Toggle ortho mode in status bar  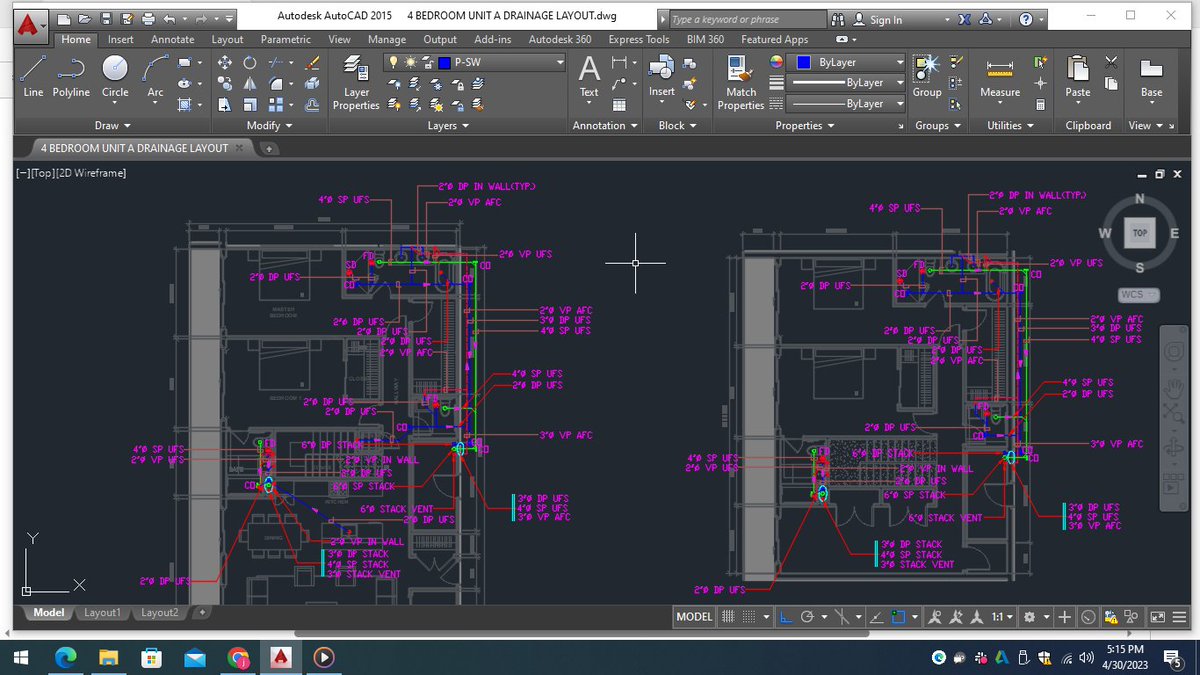pyautogui.click(x=788, y=617)
